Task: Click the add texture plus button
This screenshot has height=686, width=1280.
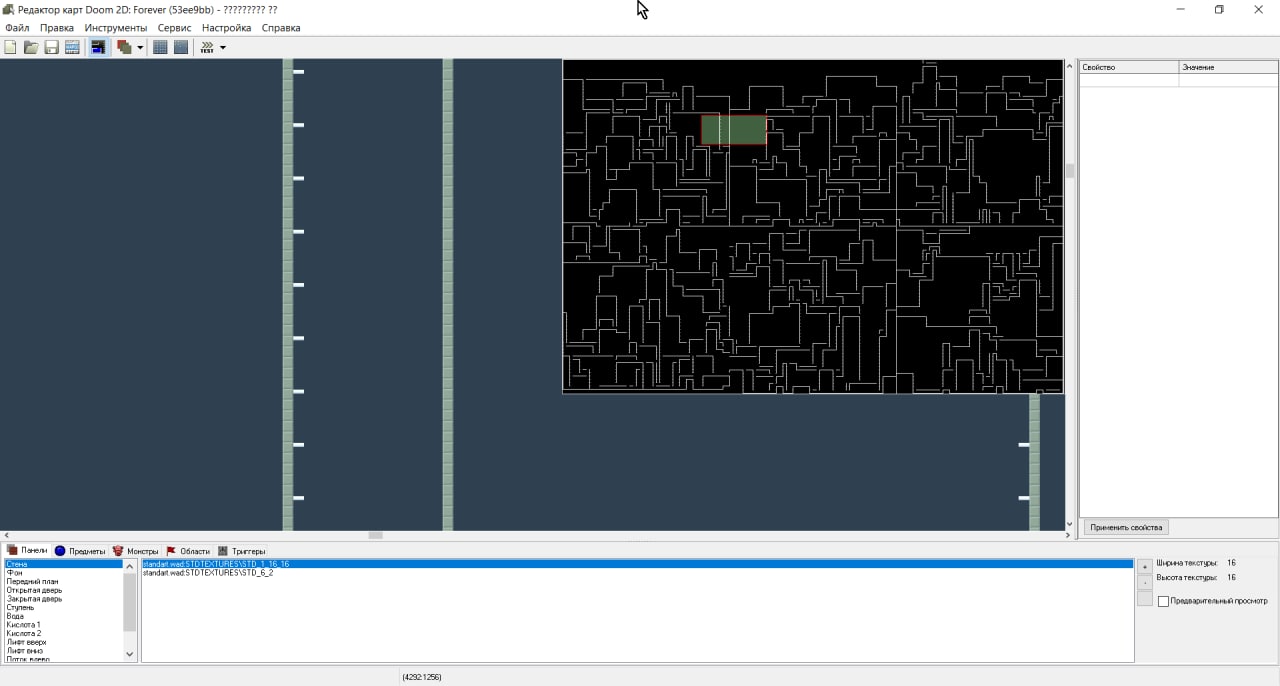Action: [x=1145, y=567]
